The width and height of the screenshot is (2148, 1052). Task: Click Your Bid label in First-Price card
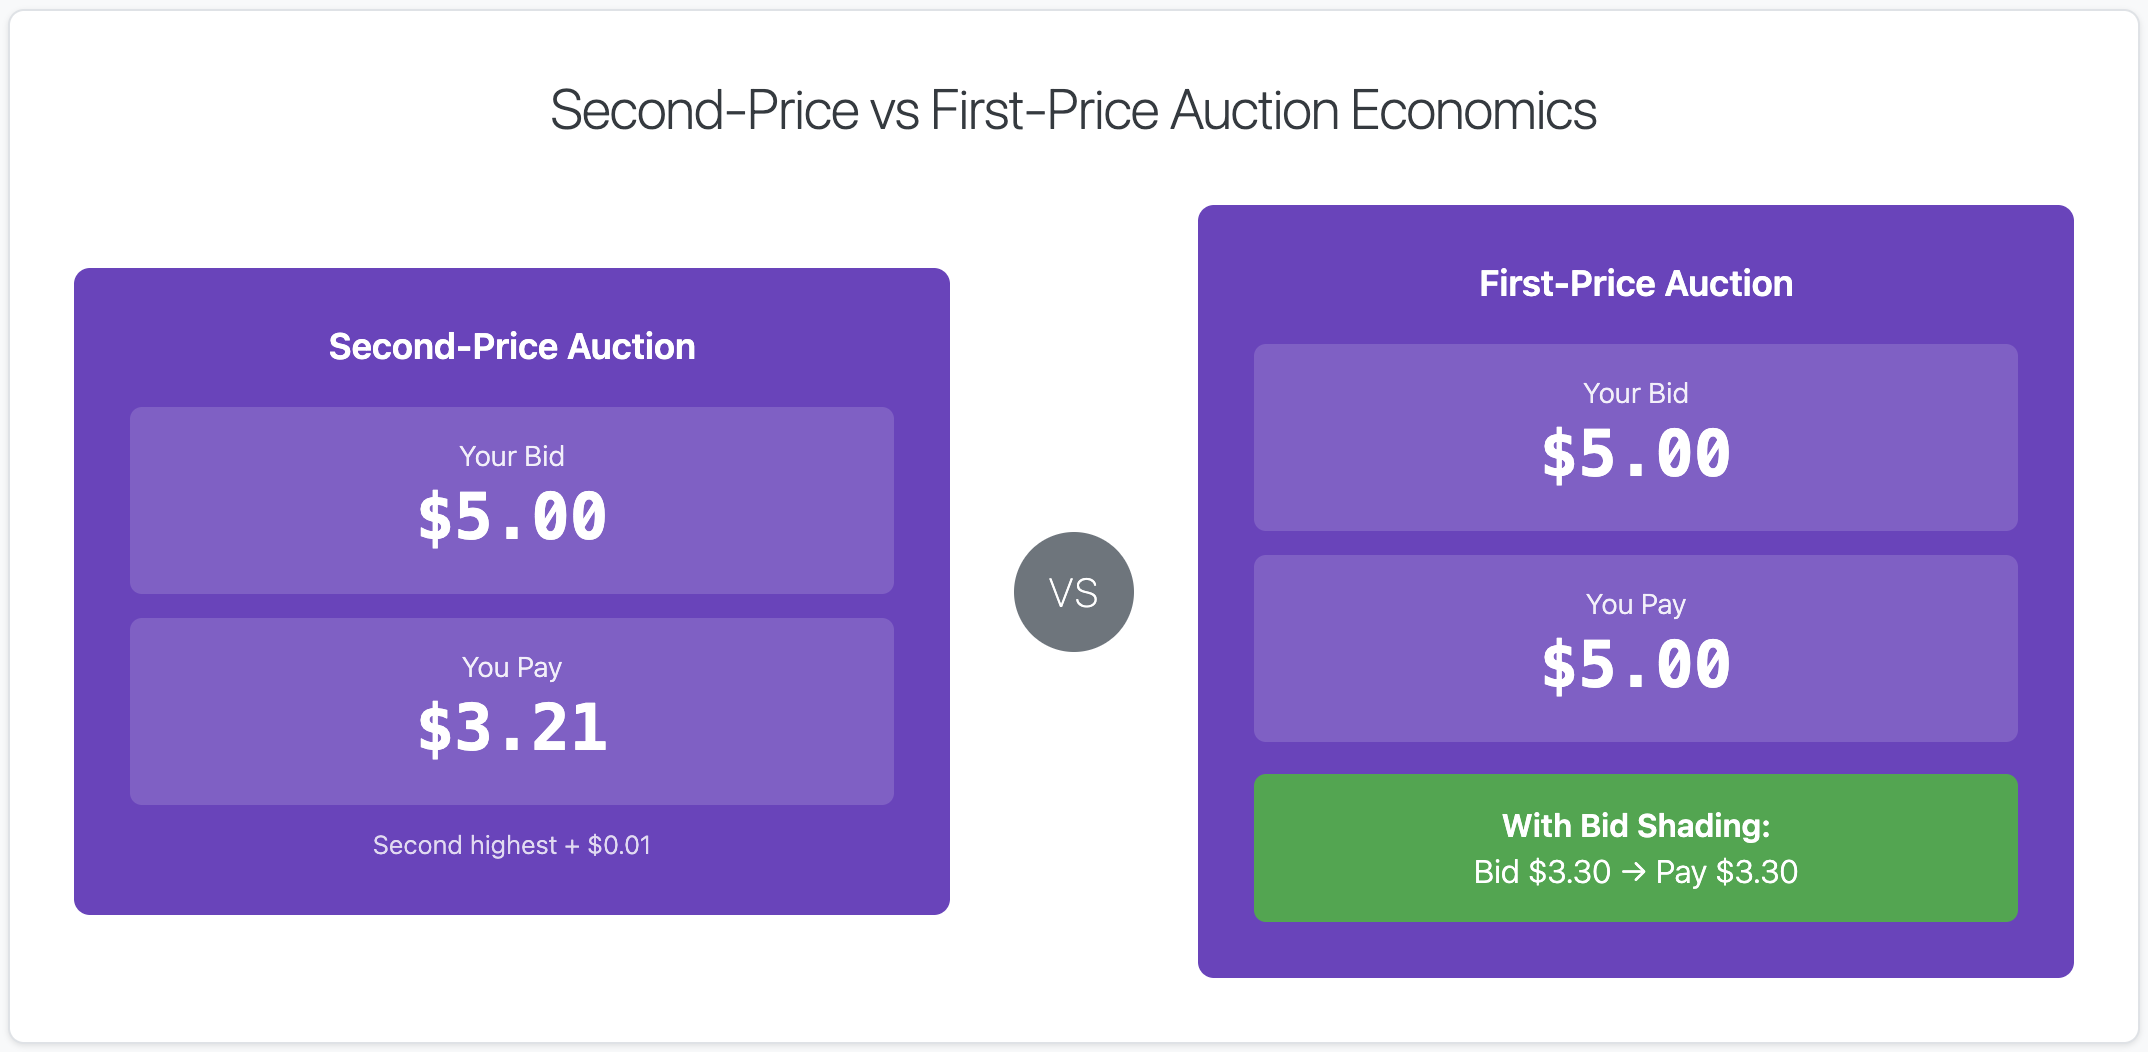pyautogui.click(x=1635, y=393)
